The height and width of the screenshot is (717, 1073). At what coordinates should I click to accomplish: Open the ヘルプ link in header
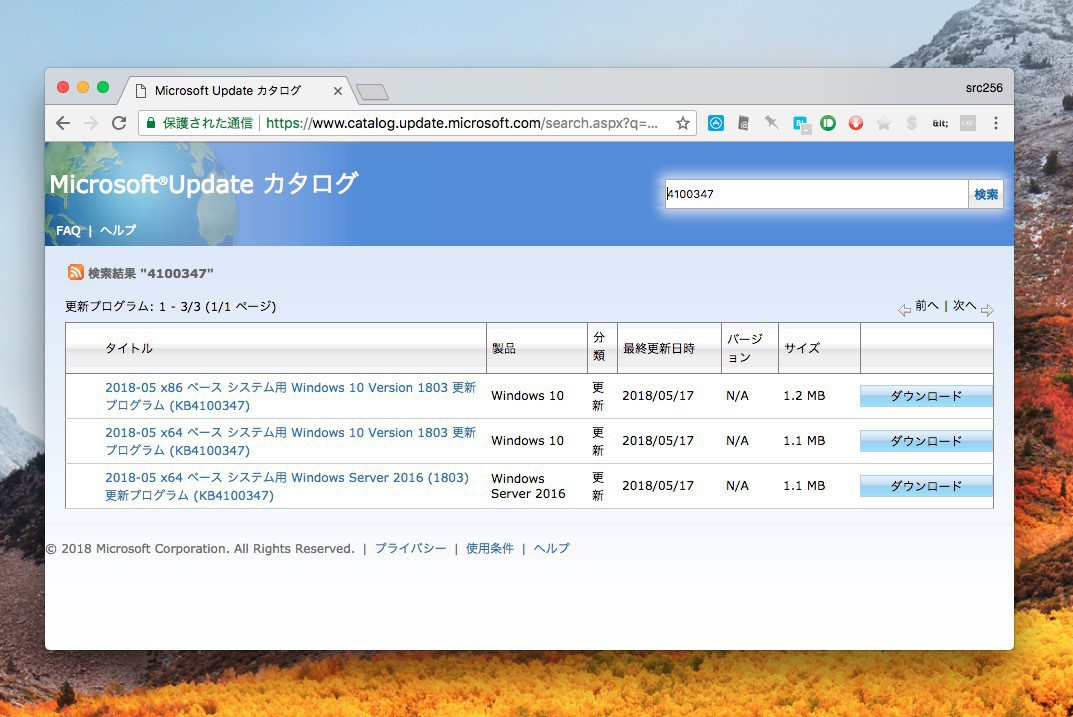(x=118, y=231)
